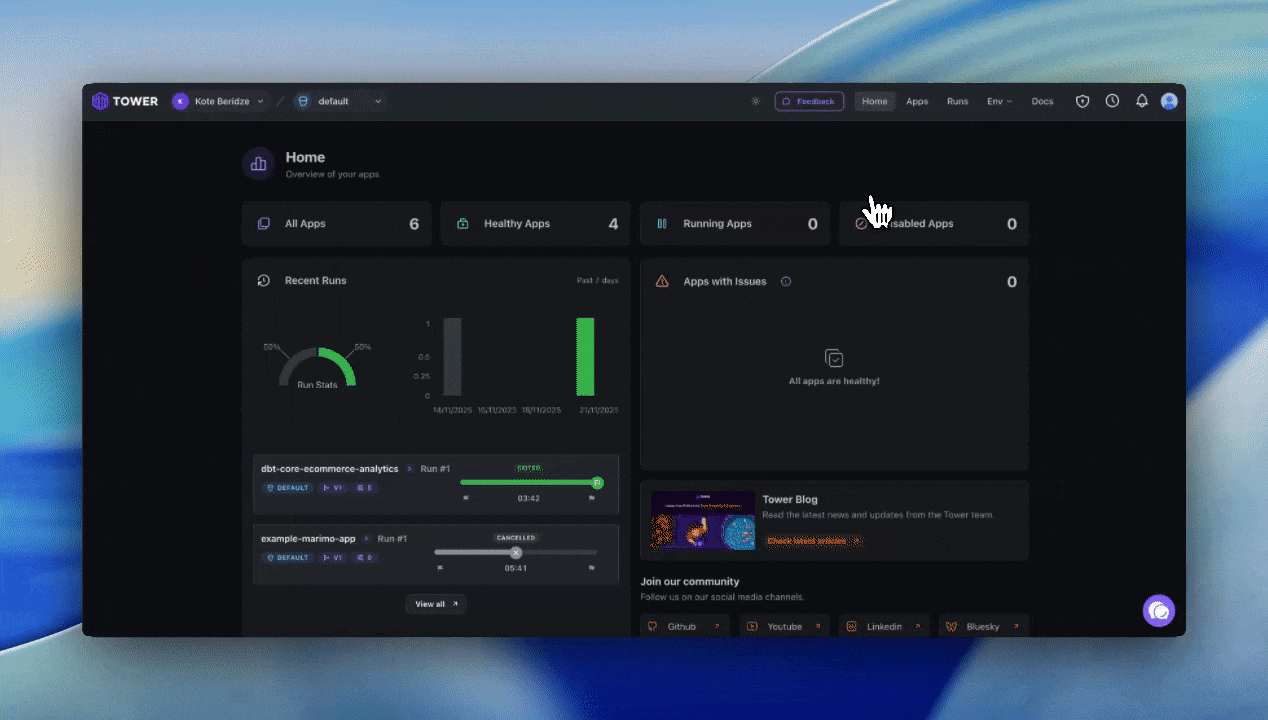Open the clock history icon in navbar

pos(1112,101)
